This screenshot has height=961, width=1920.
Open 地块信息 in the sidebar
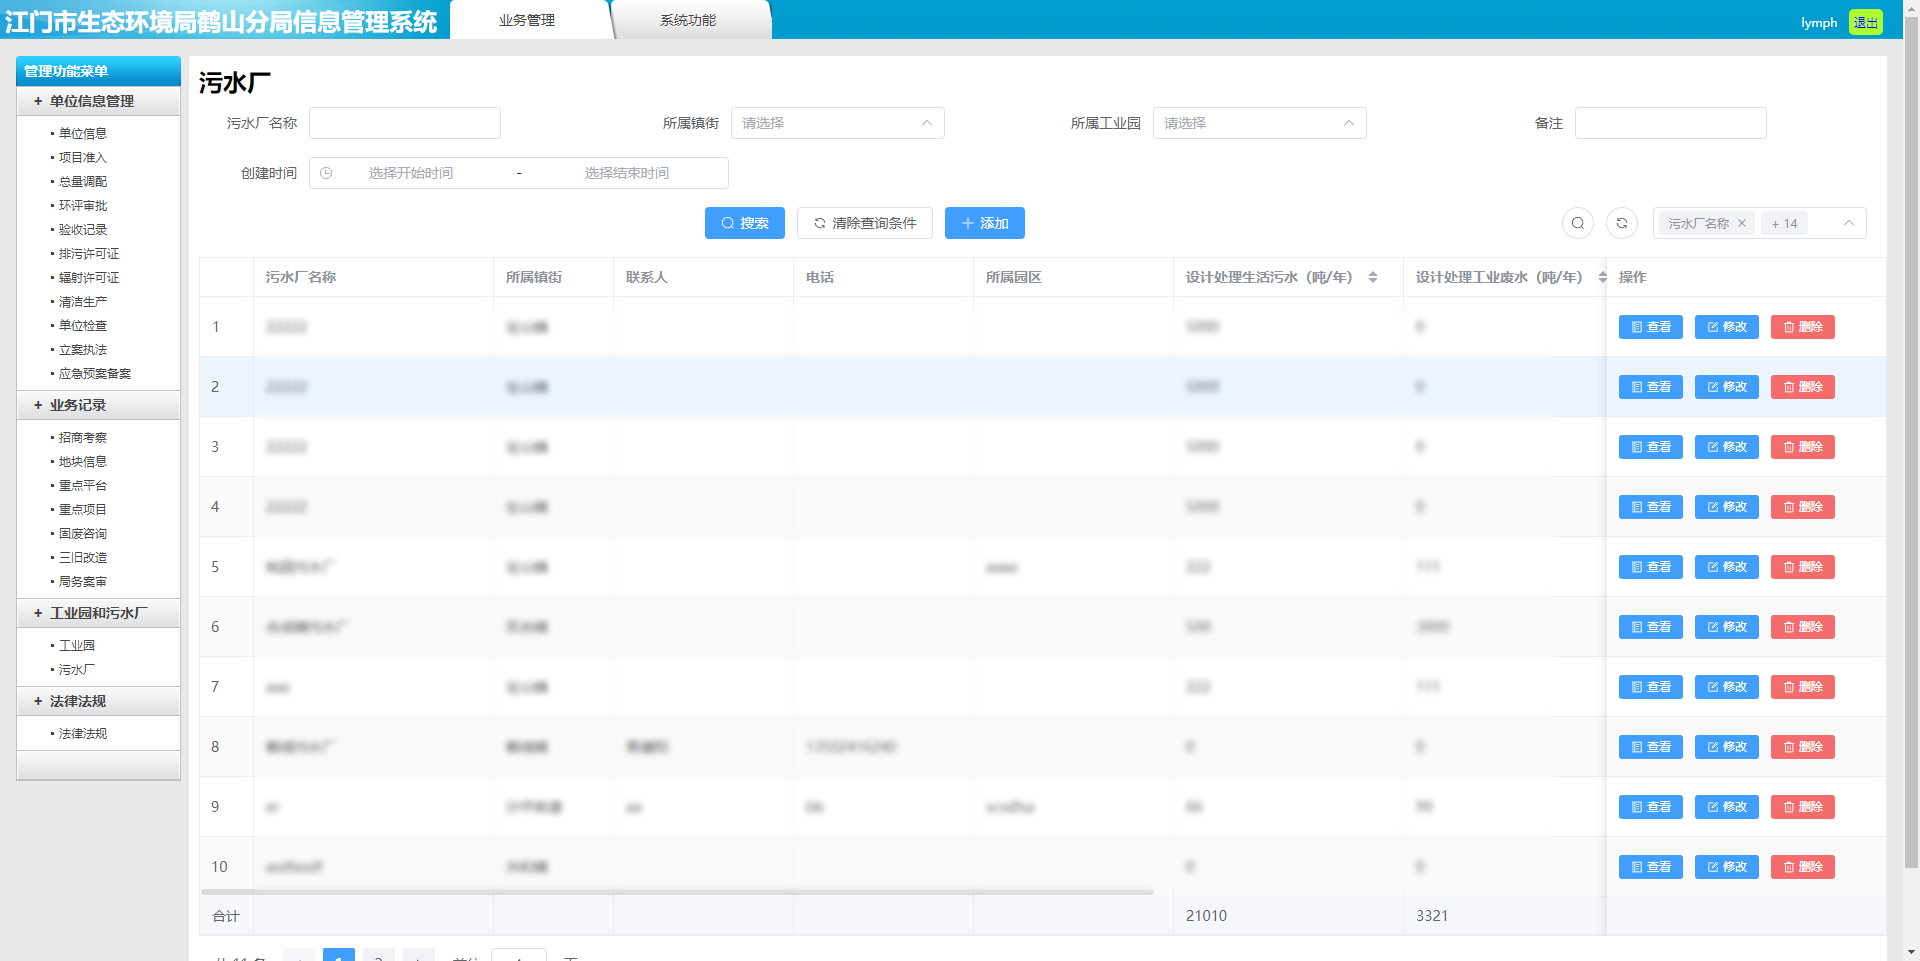pyautogui.click(x=82, y=461)
